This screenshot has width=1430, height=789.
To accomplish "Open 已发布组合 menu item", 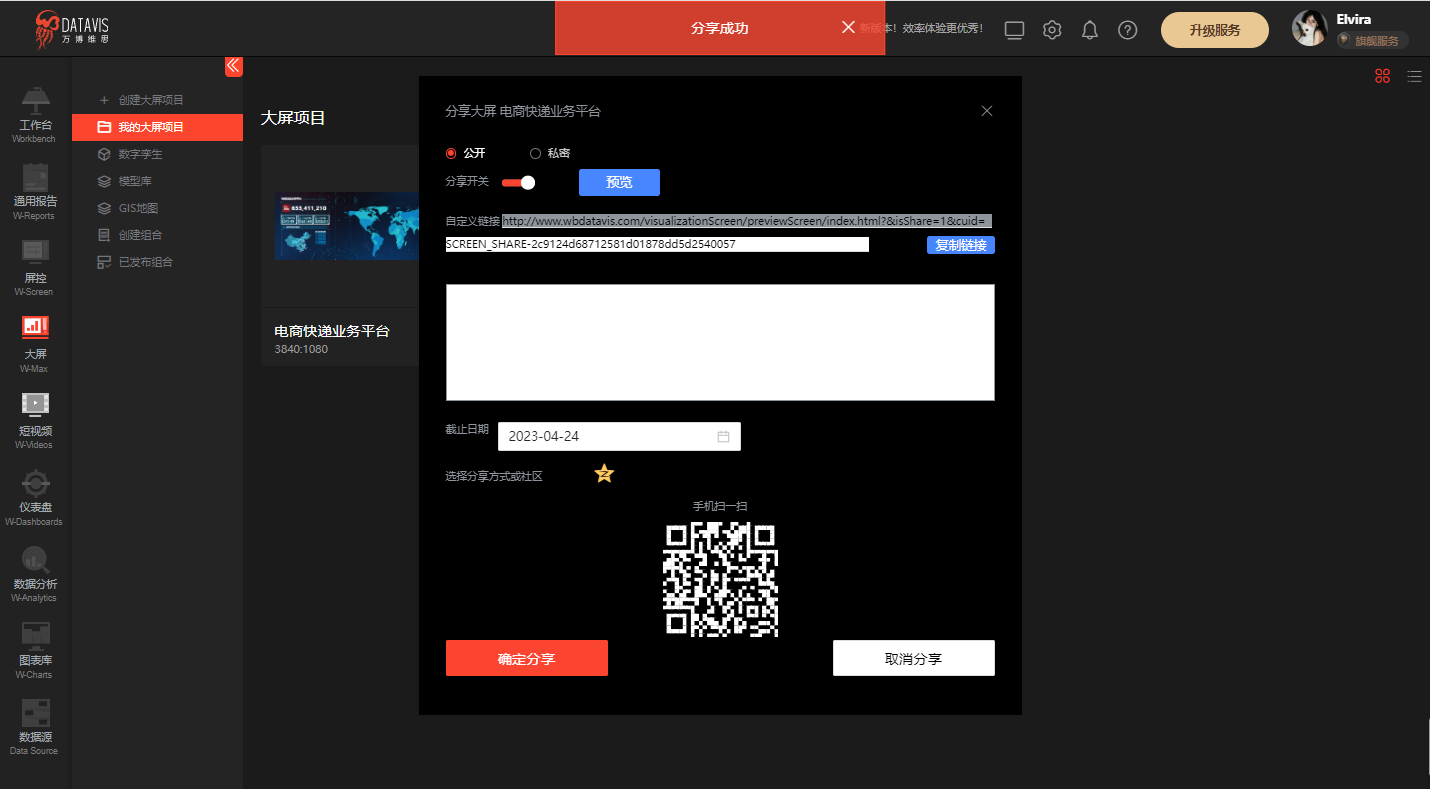I will tap(146, 262).
